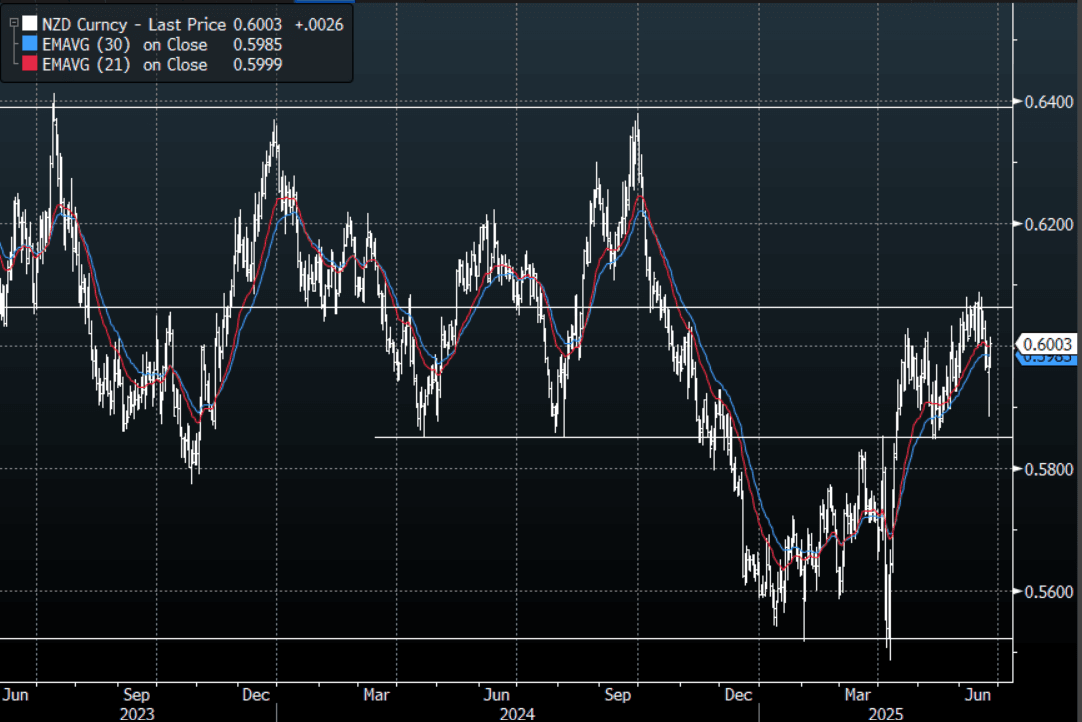The width and height of the screenshot is (1082, 722).
Task: Click the 2024 year label on time axis
Action: (516, 713)
